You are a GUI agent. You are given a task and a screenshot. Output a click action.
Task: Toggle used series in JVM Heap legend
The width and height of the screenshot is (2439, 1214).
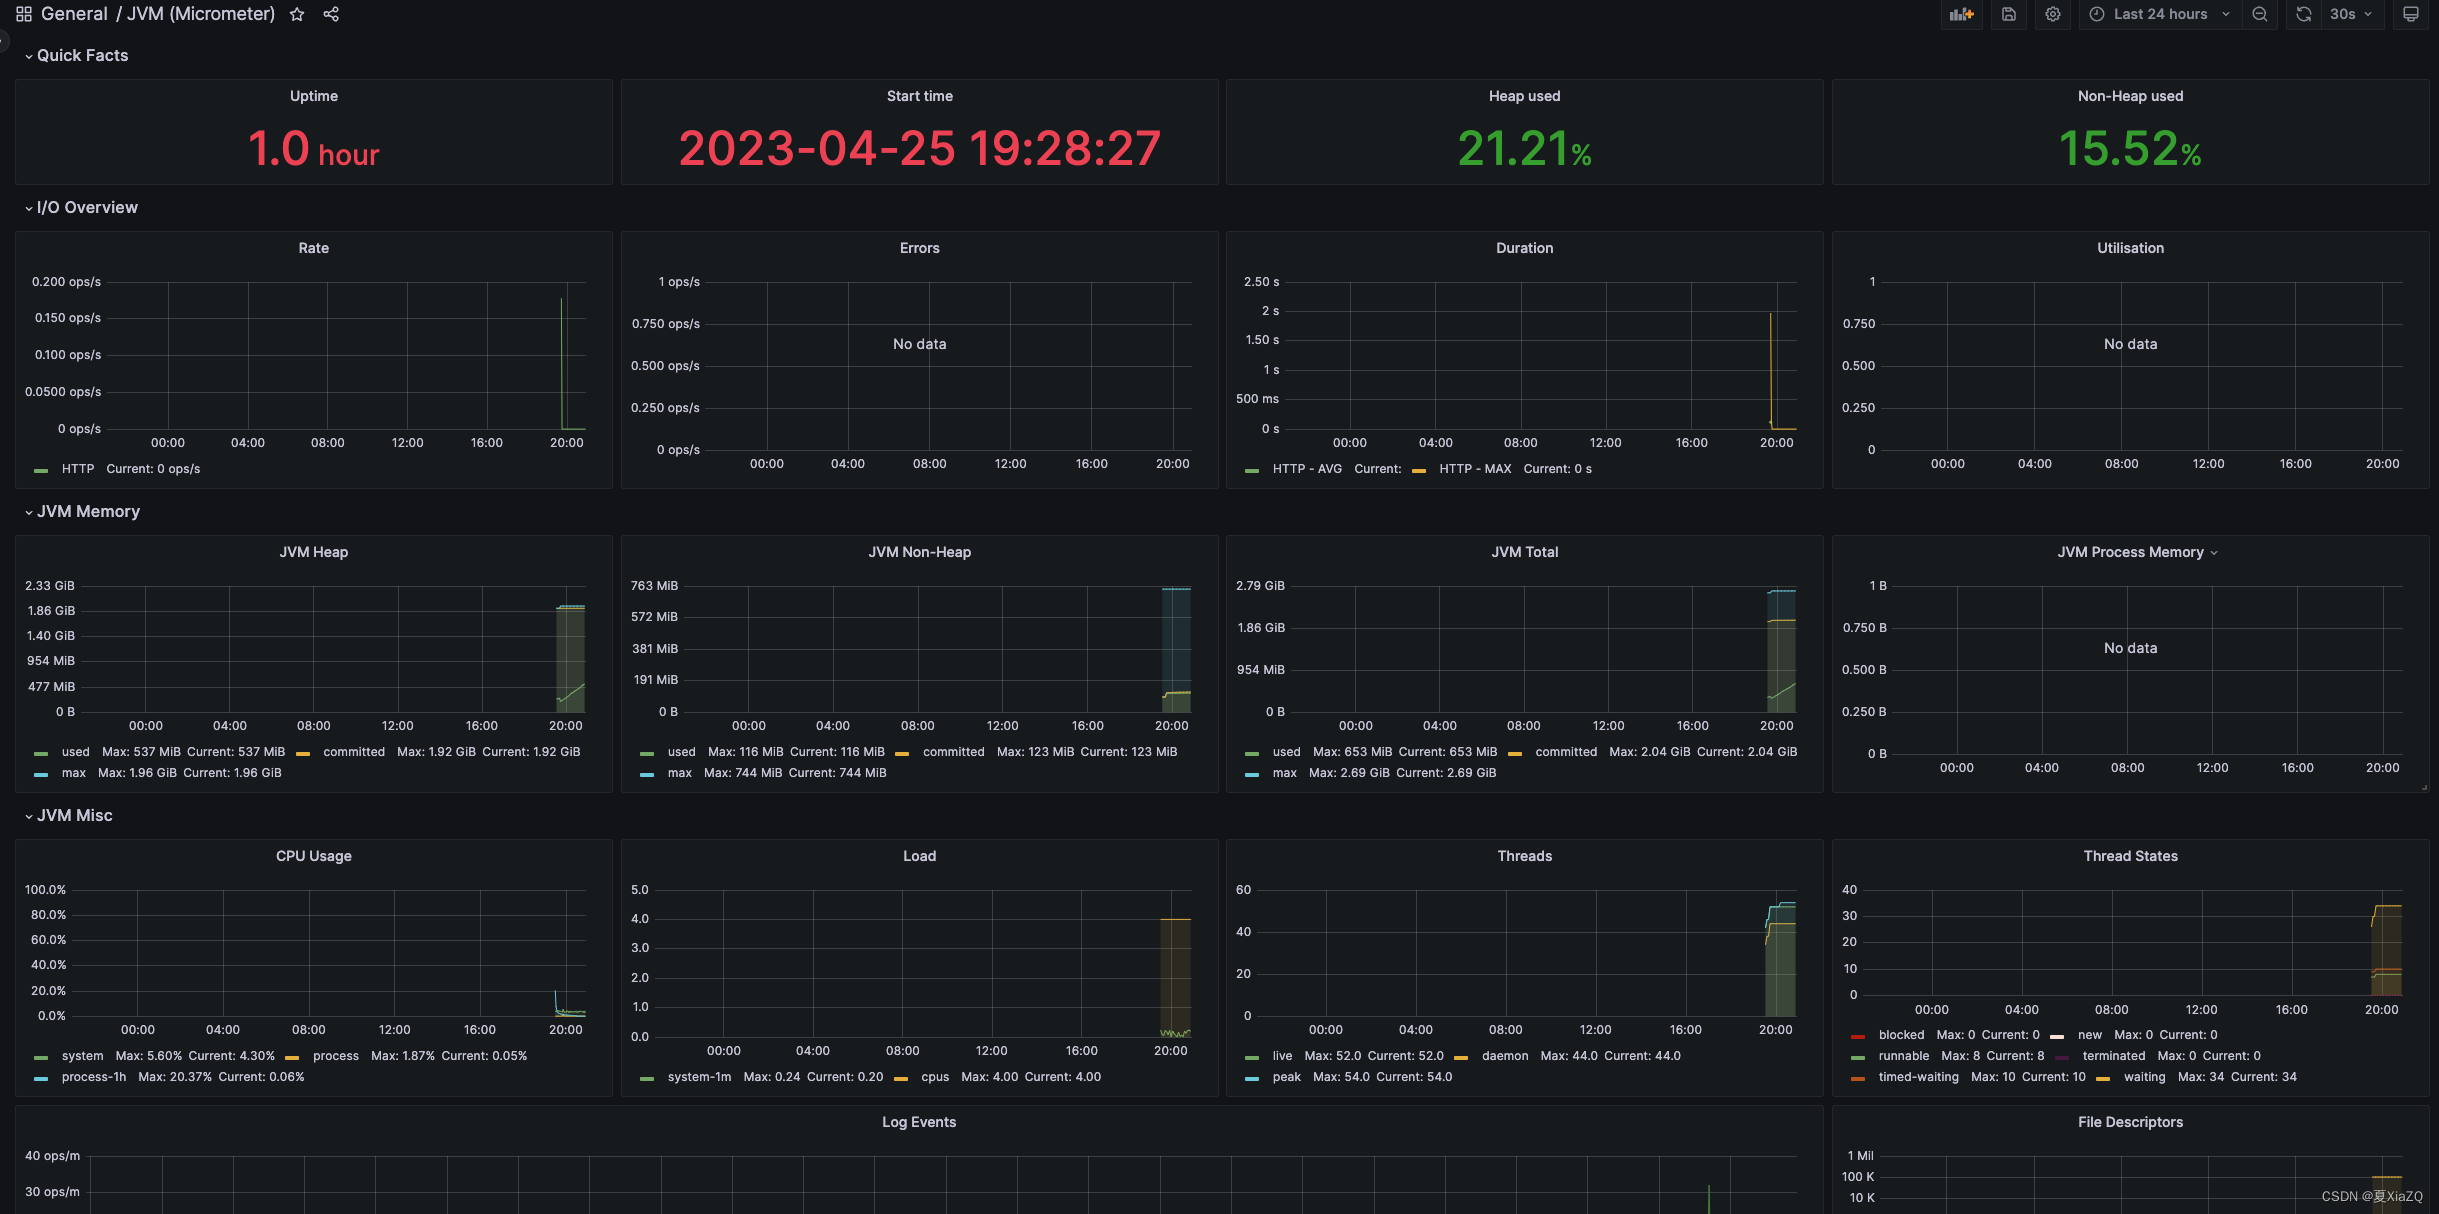click(x=76, y=752)
